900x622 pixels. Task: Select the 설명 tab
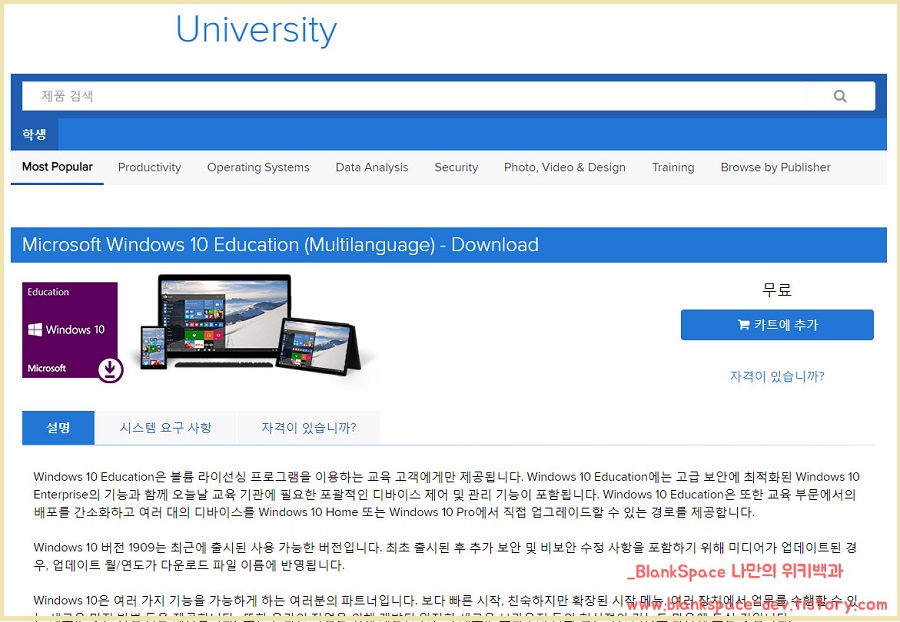point(58,427)
